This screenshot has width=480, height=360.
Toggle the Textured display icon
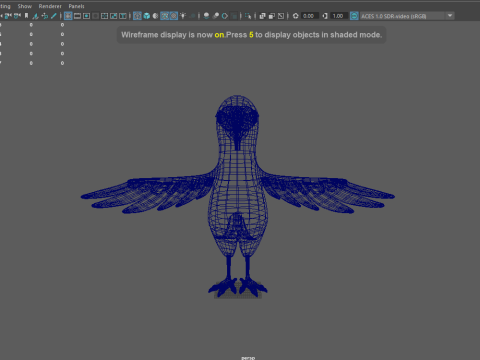tap(174, 16)
